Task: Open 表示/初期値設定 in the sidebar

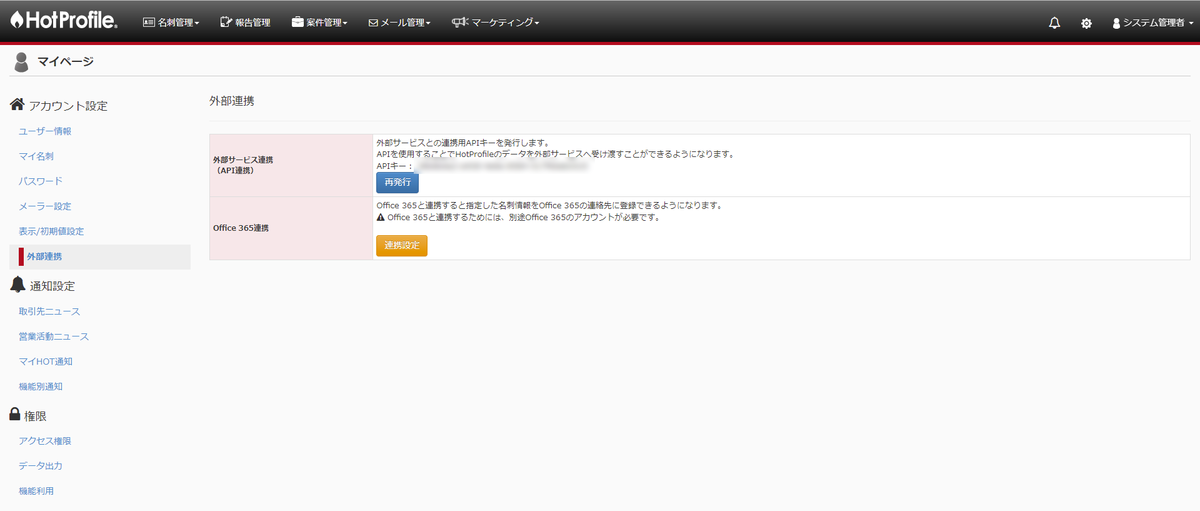Action: tap(51, 231)
